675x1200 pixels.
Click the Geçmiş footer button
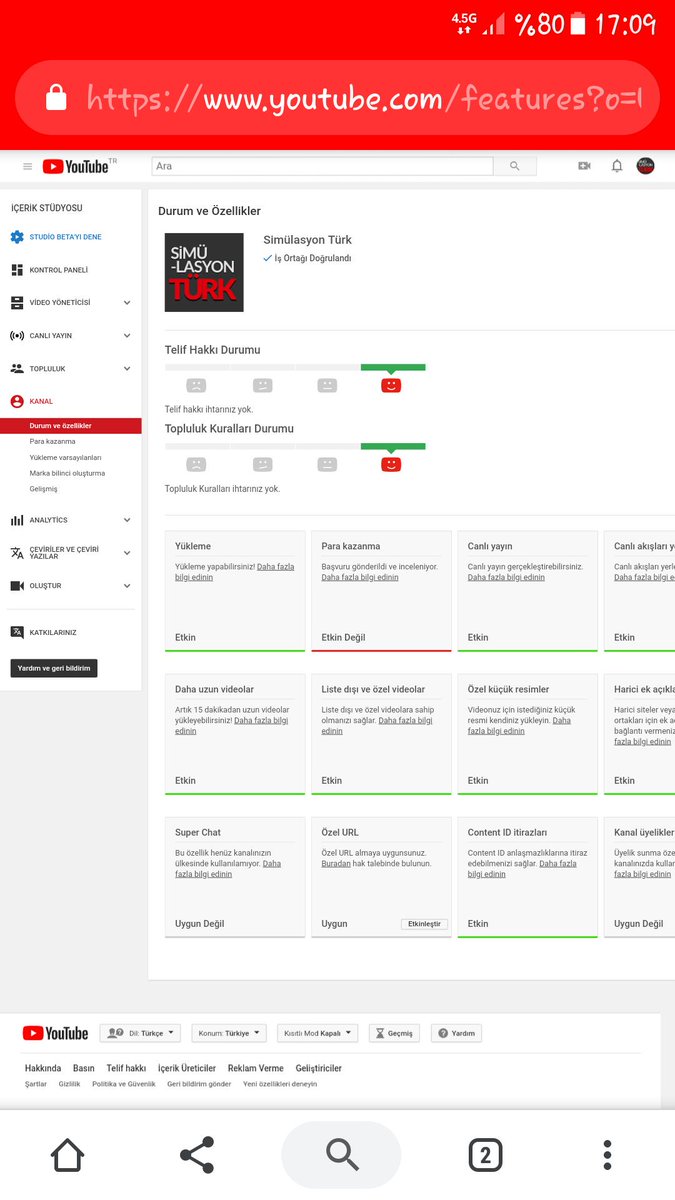(x=395, y=1033)
